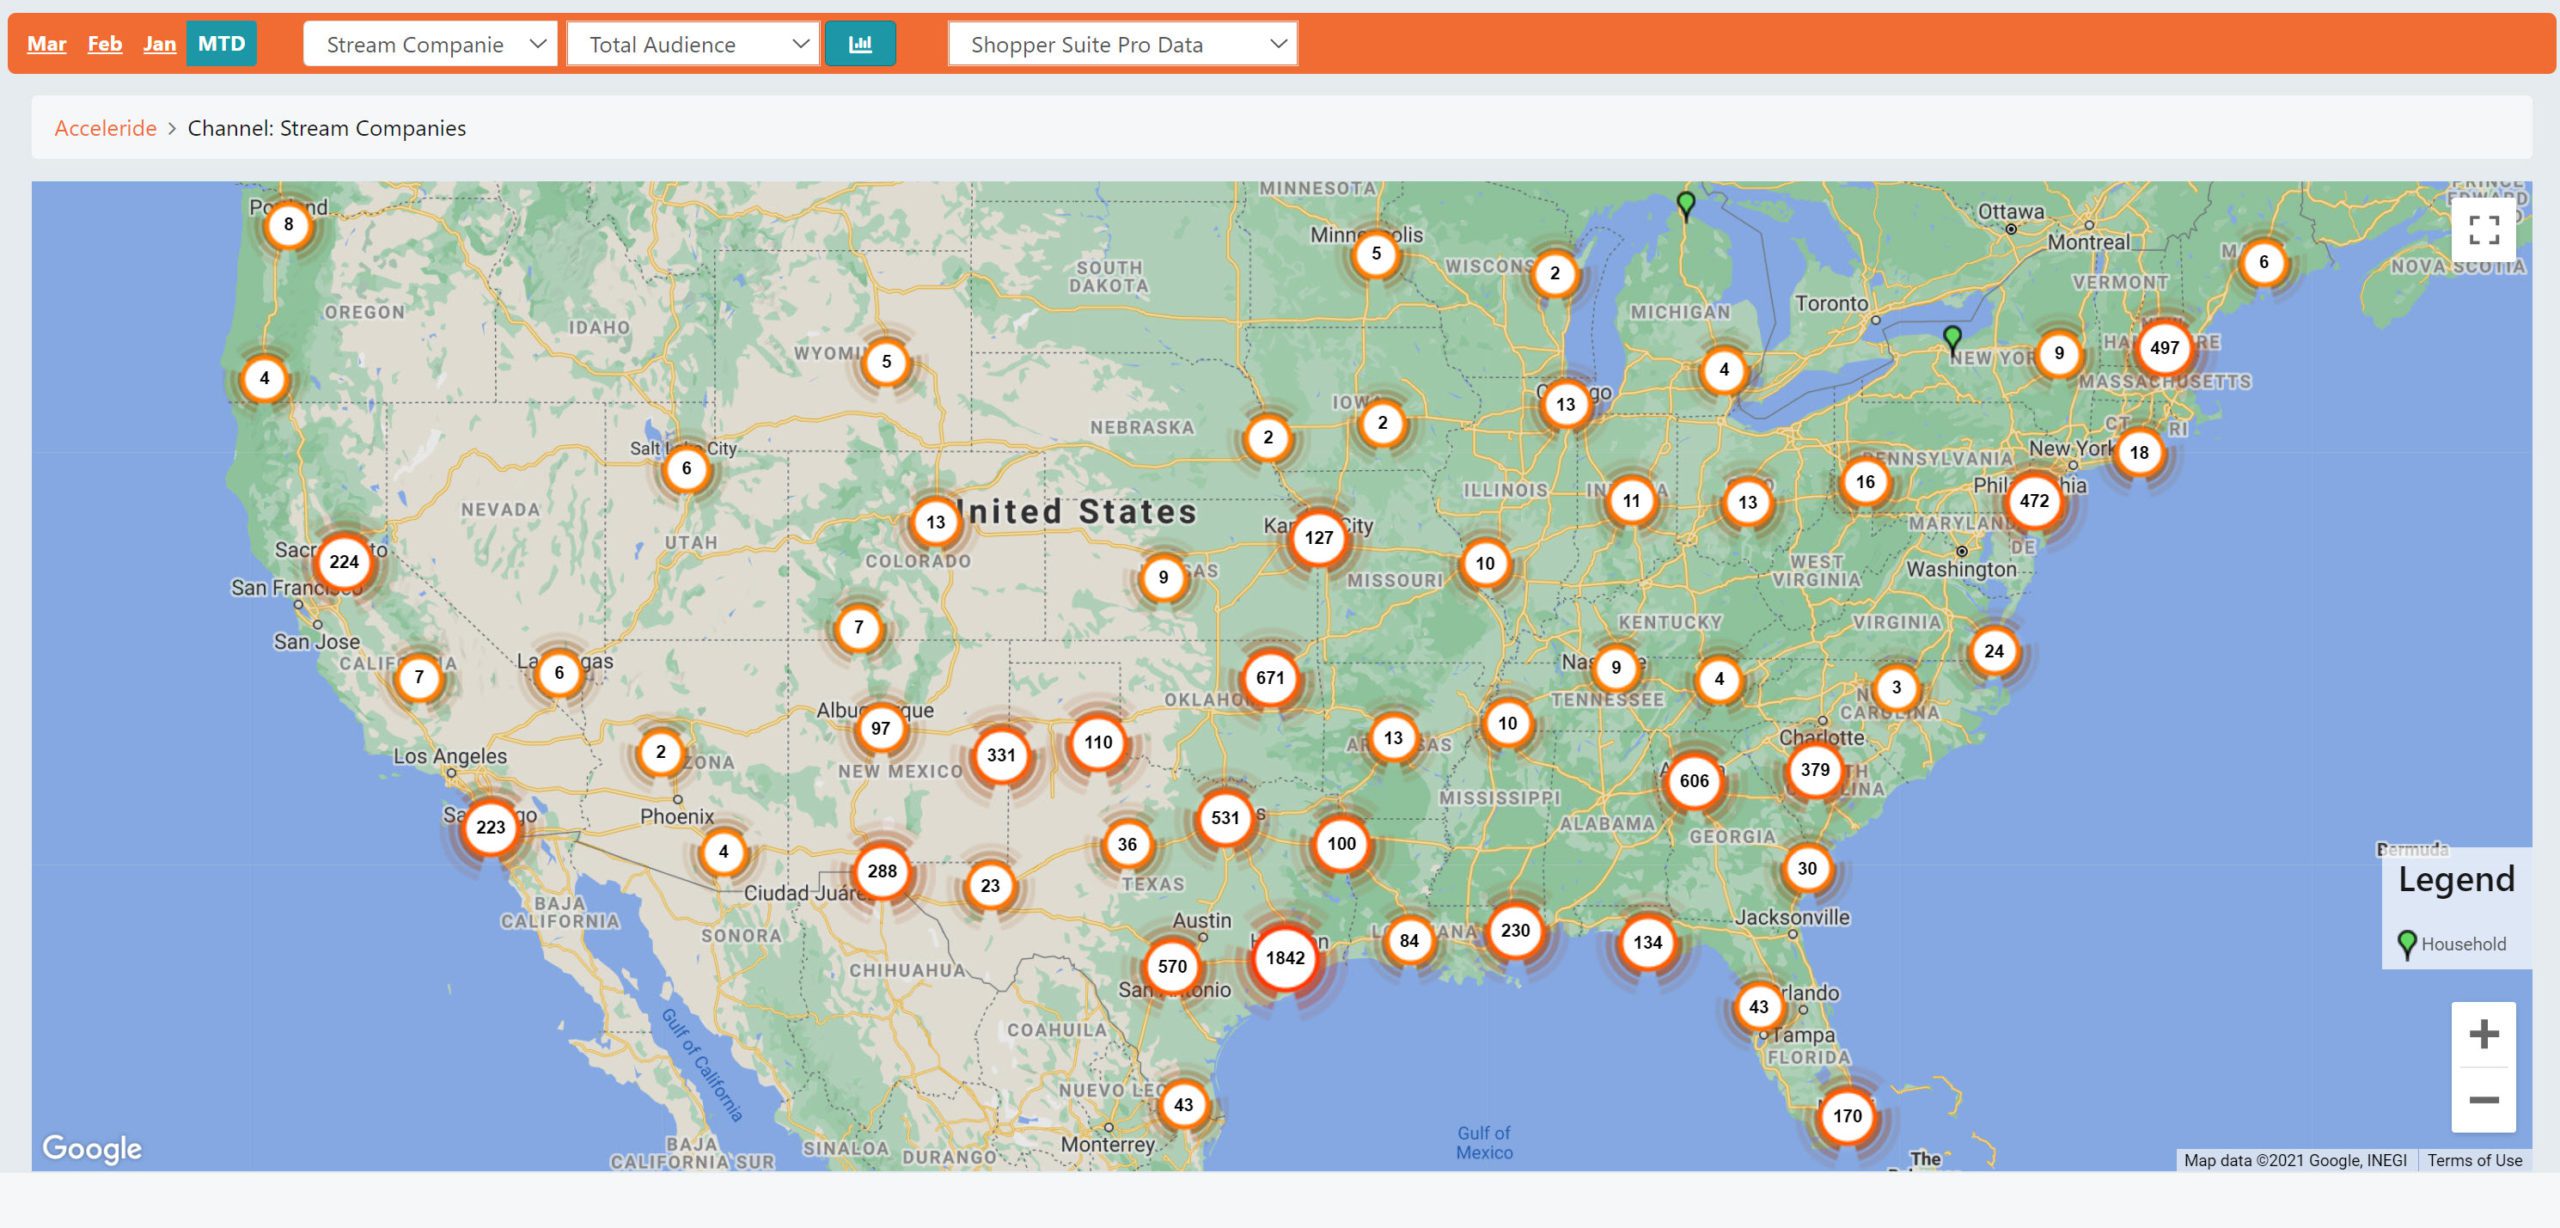Open the Terms of Use link
2560x1228 pixels.
(x=2474, y=1160)
